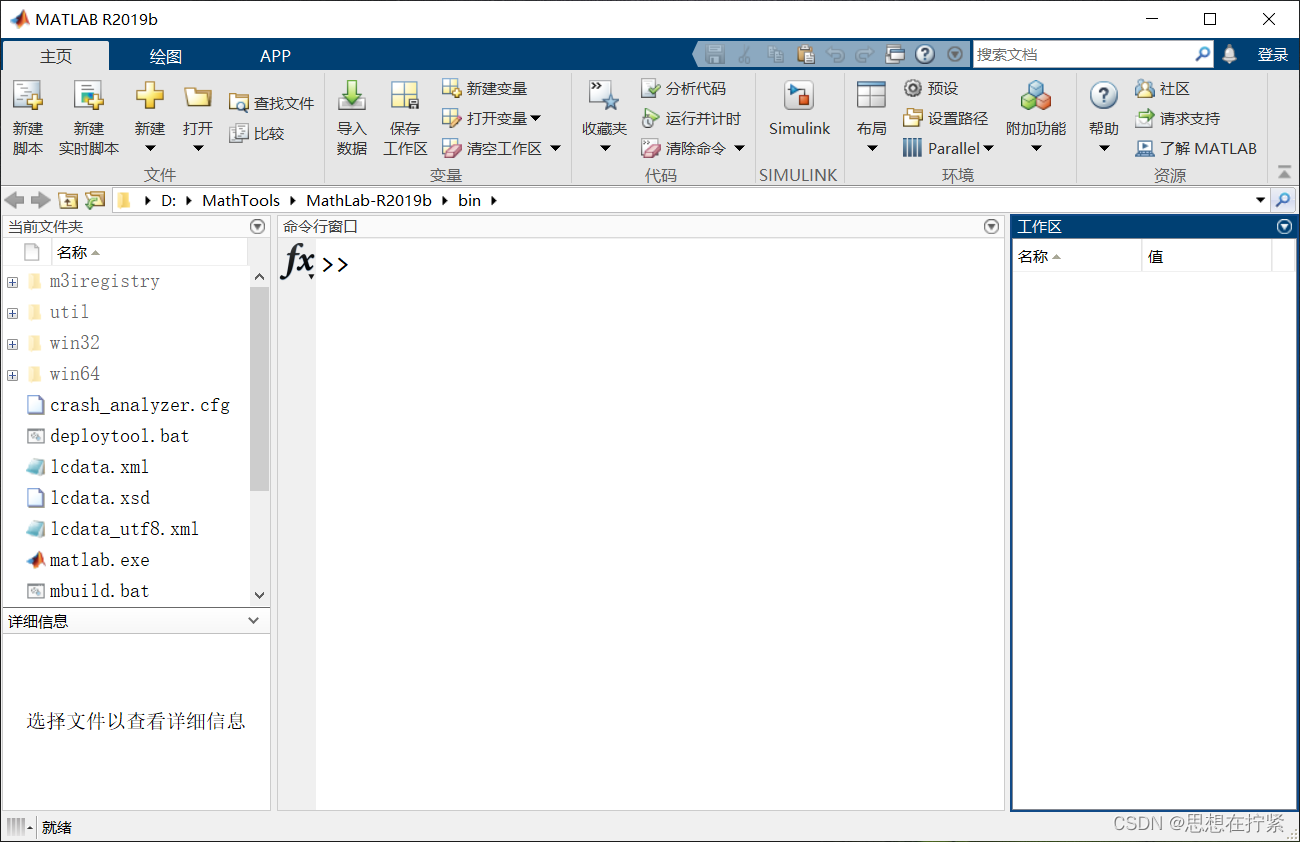Viewport: 1300px width, 842px height.
Task: Click the address bar search icon
Action: tap(1283, 200)
